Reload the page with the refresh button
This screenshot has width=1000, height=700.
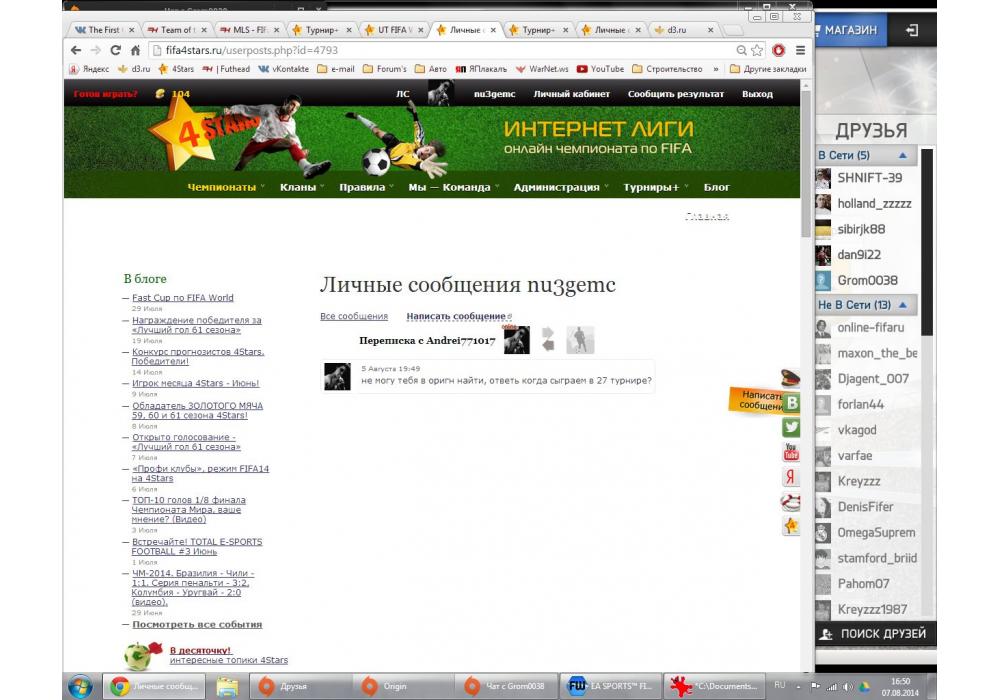[115, 50]
